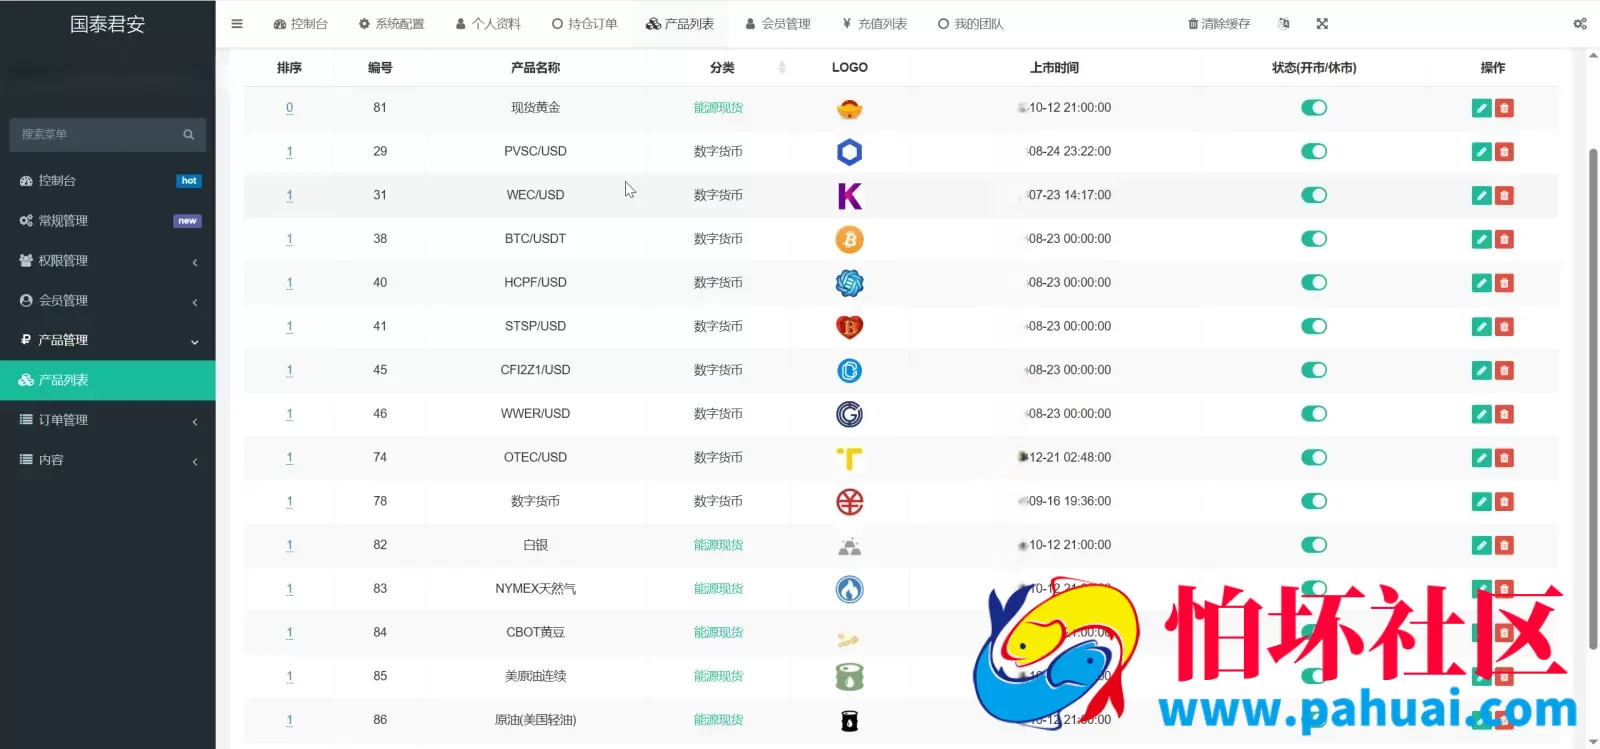Delete the WWER/USD product
The height and width of the screenshot is (749, 1600).
[1504, 414]
